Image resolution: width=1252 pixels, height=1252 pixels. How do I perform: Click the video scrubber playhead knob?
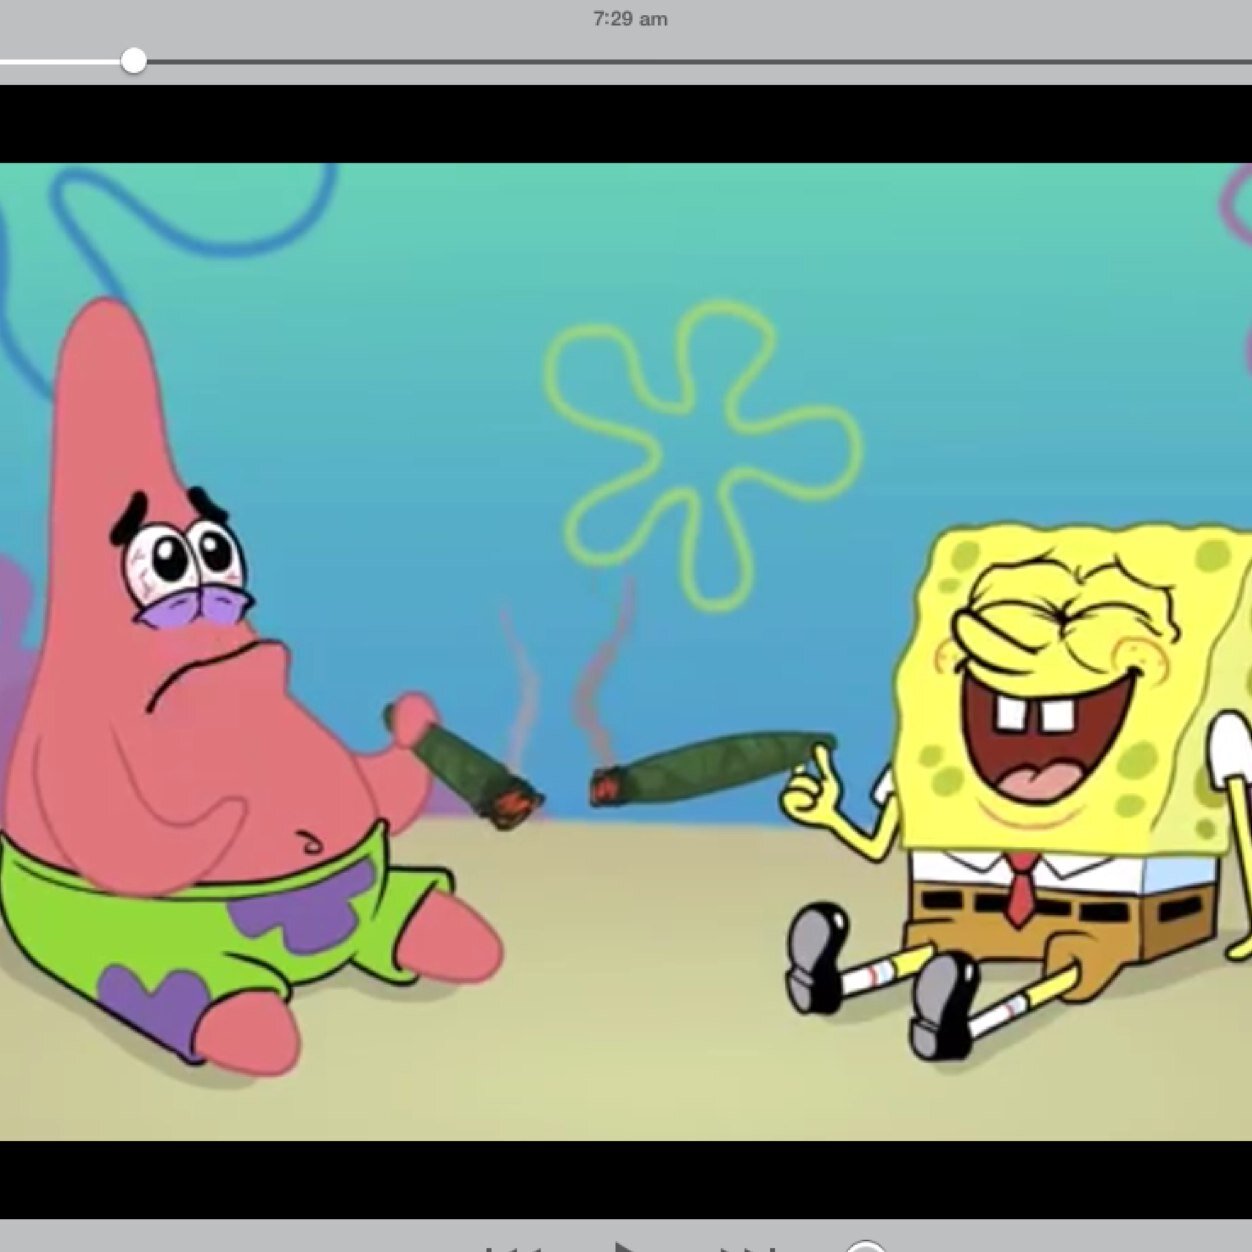point(133,61)
